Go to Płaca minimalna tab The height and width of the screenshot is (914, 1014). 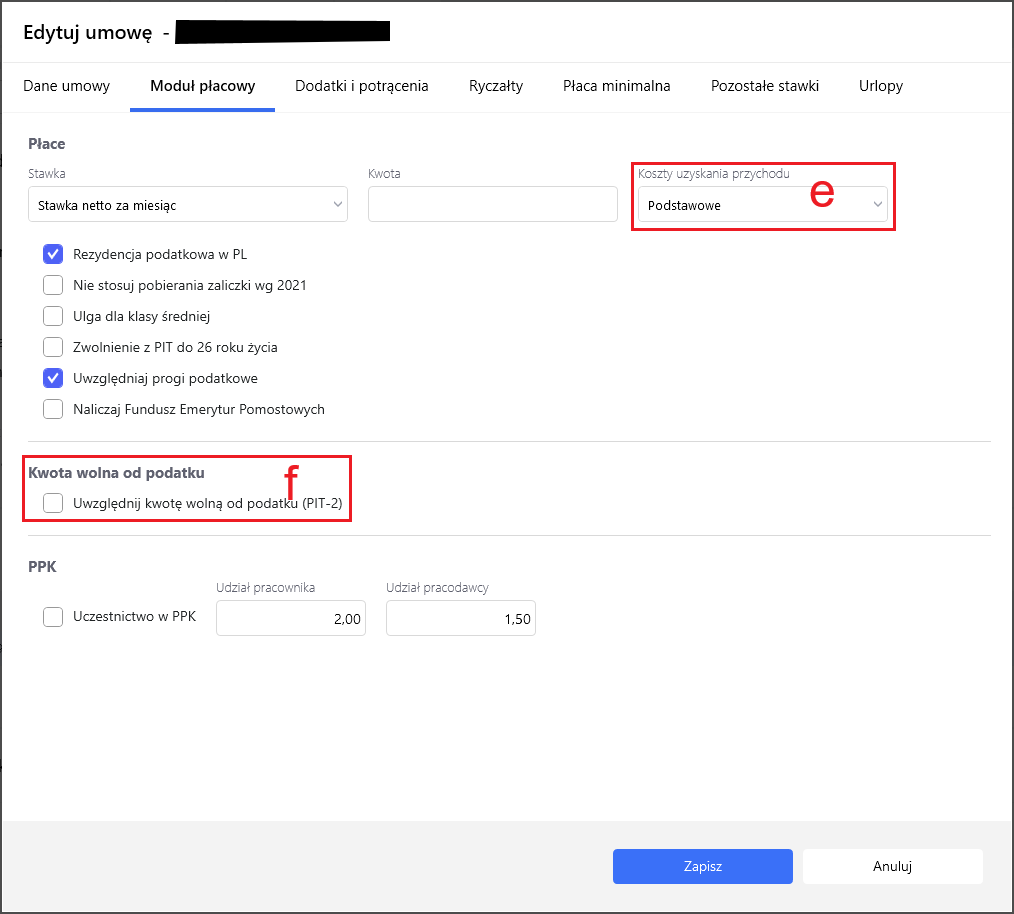tap(616, 86)
